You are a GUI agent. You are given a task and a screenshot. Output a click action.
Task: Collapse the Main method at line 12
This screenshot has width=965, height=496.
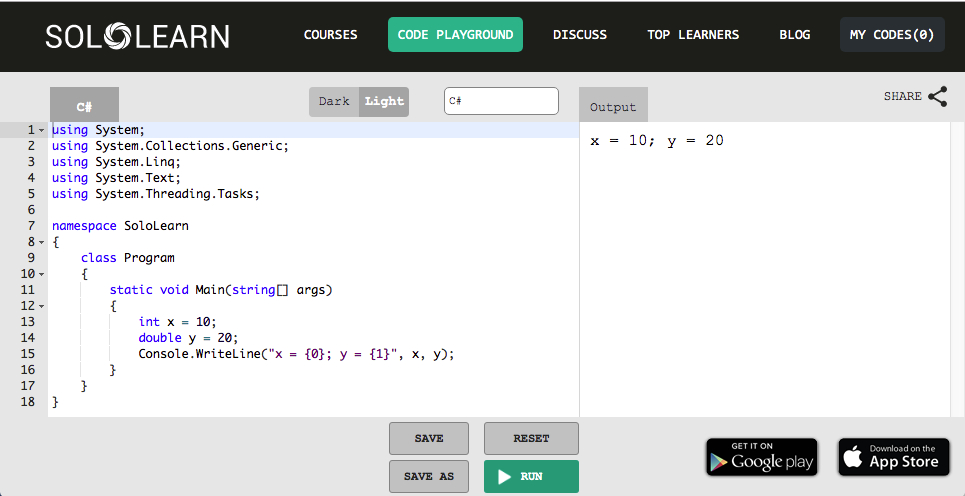point(41,306)
